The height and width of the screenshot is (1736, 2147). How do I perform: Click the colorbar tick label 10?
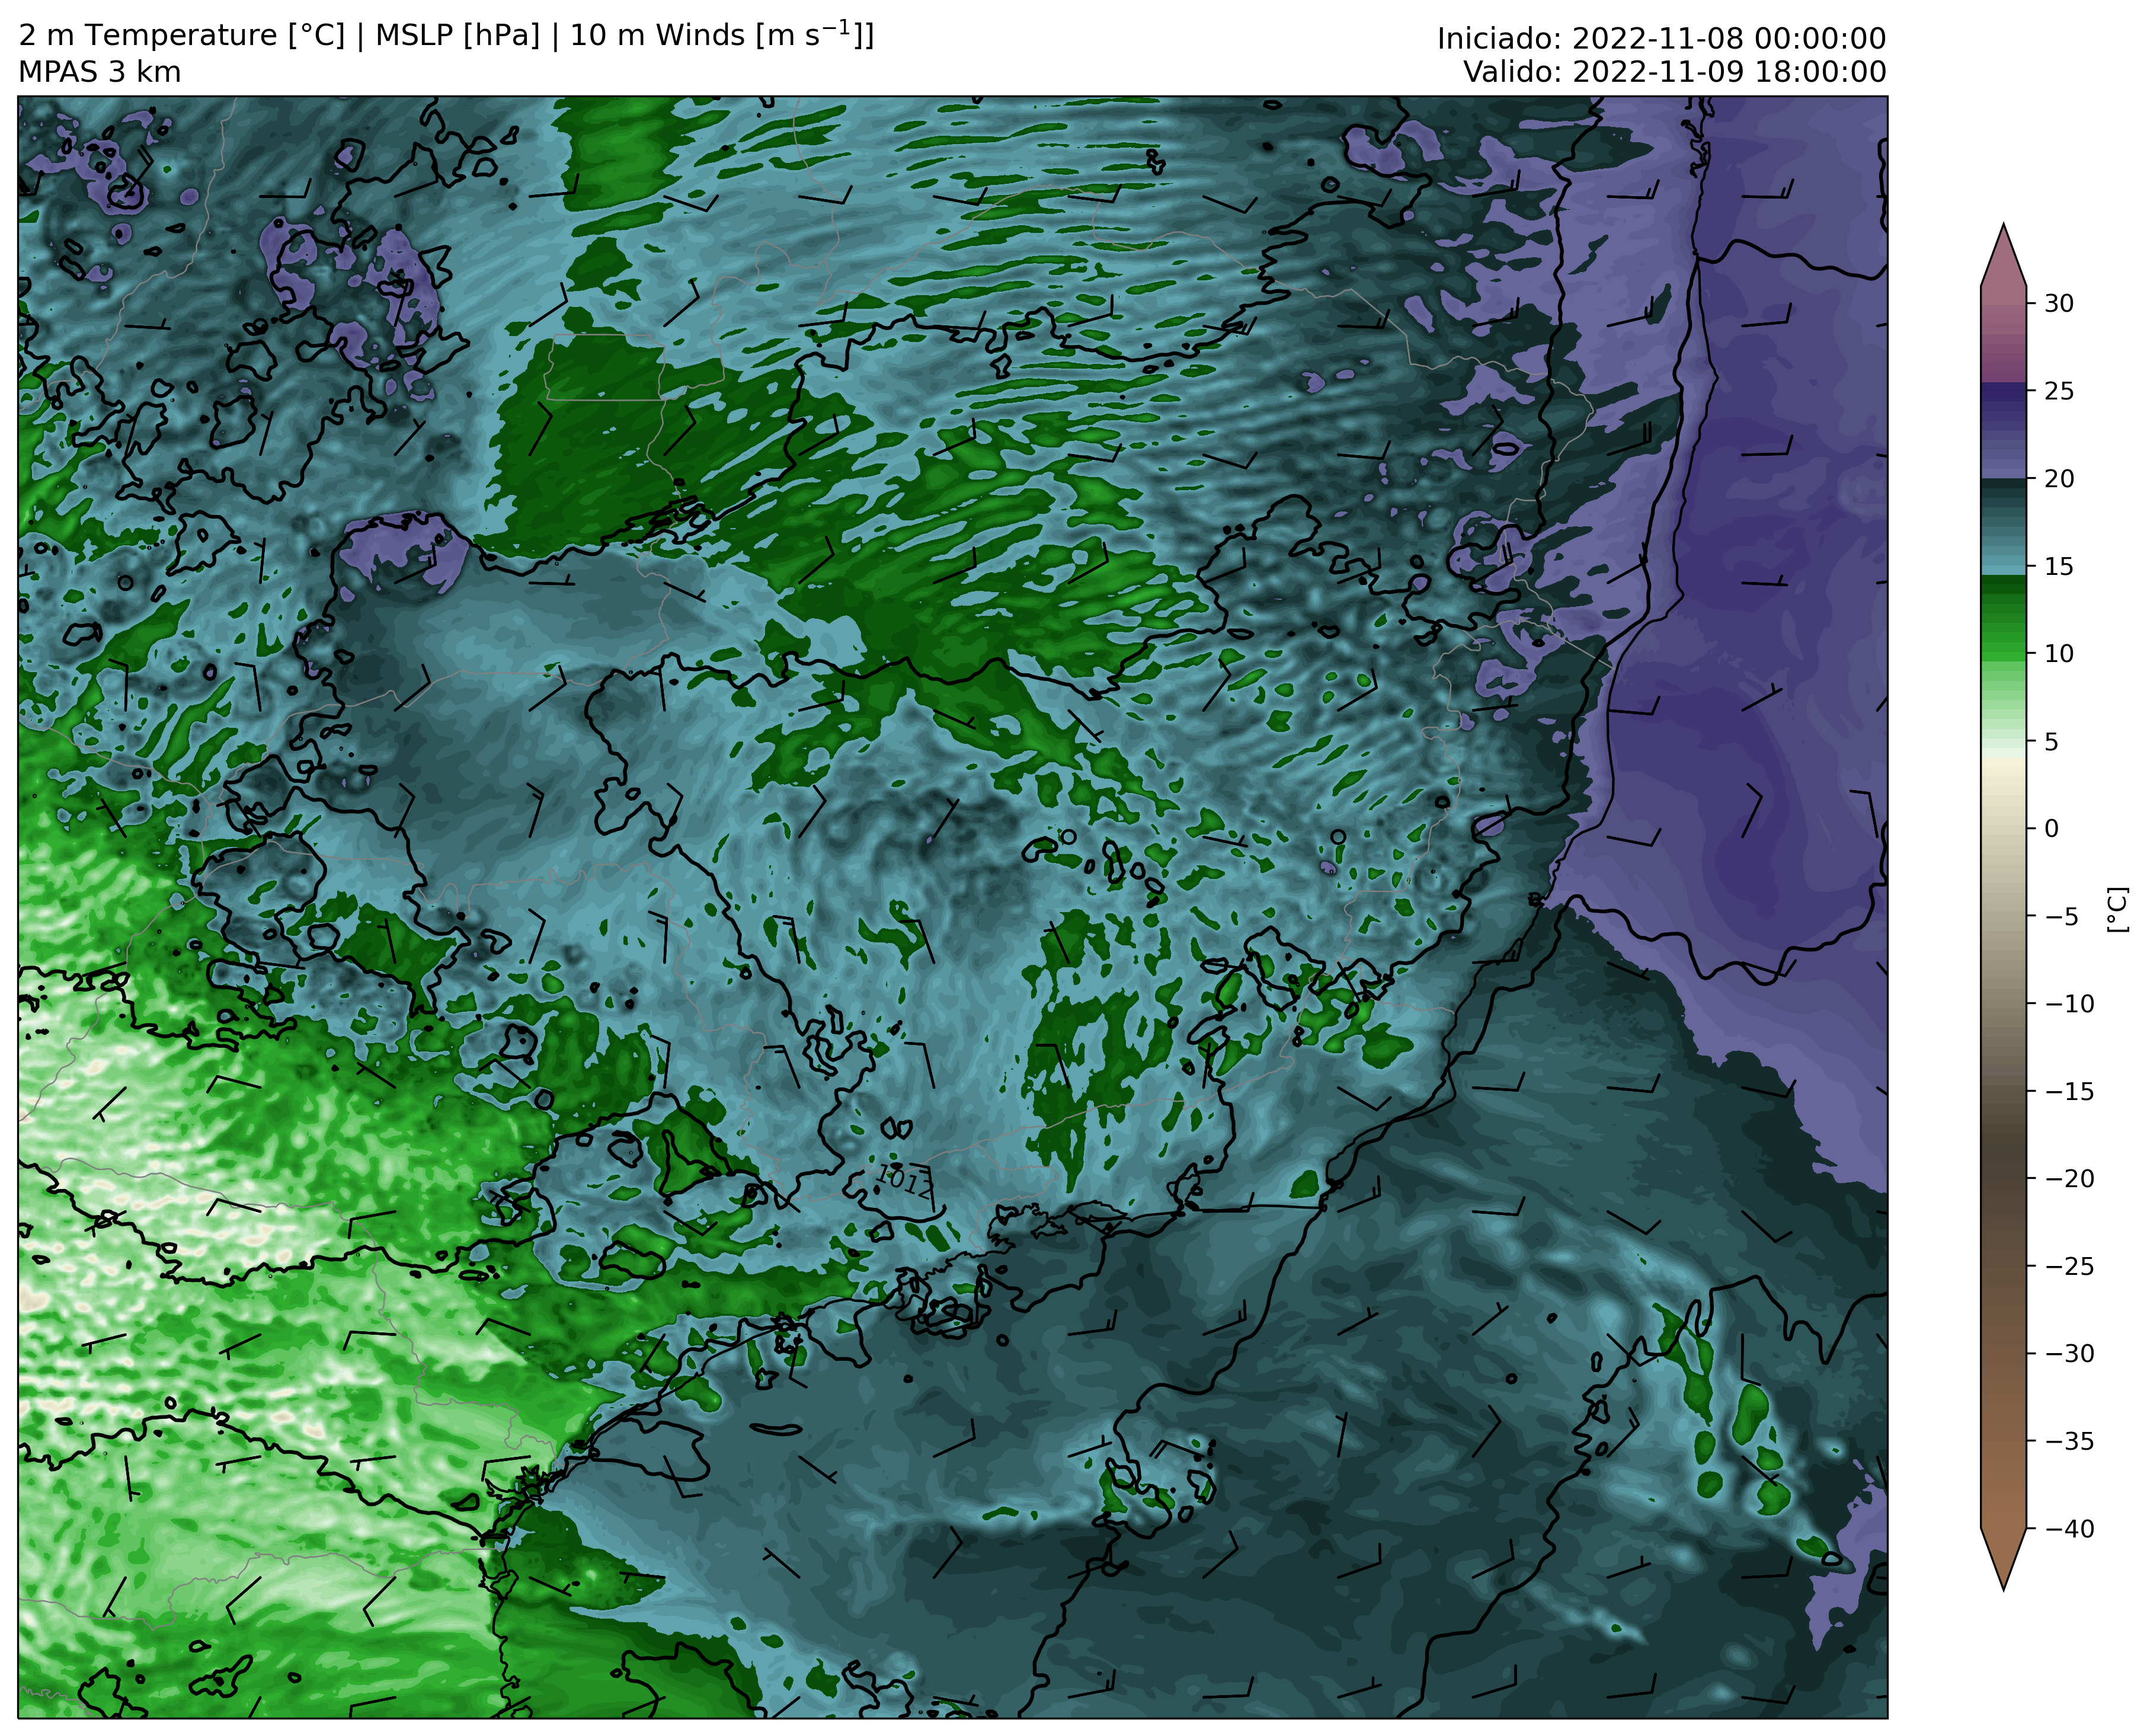(2058, 653)
